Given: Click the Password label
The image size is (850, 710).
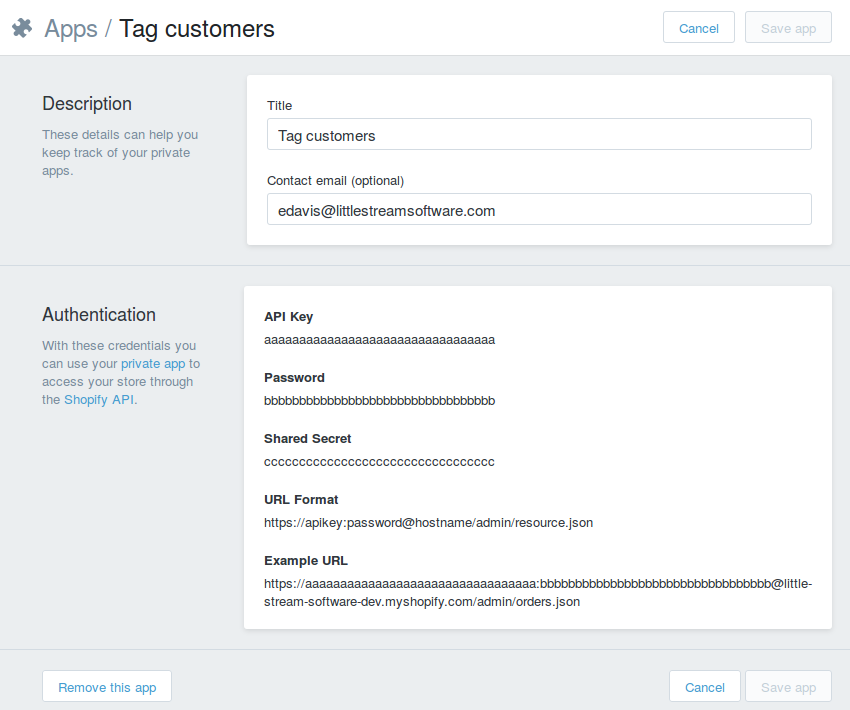Looking at the screenshot, I should coord(294,377).
